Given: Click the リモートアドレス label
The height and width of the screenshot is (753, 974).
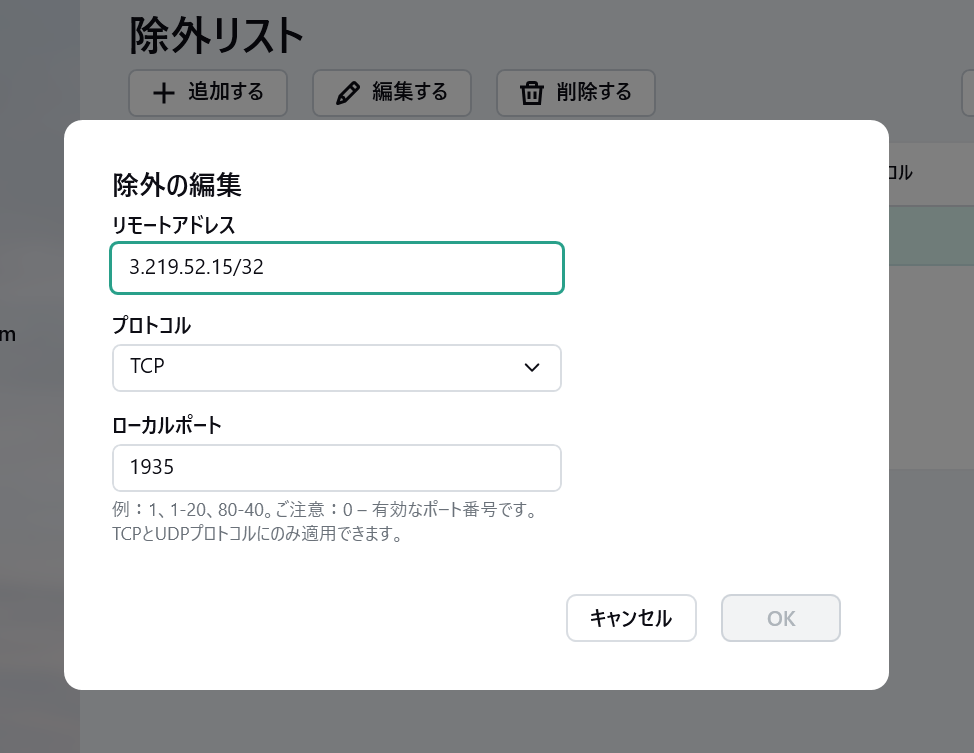Looking at the screenshot, I should [174, 225].
